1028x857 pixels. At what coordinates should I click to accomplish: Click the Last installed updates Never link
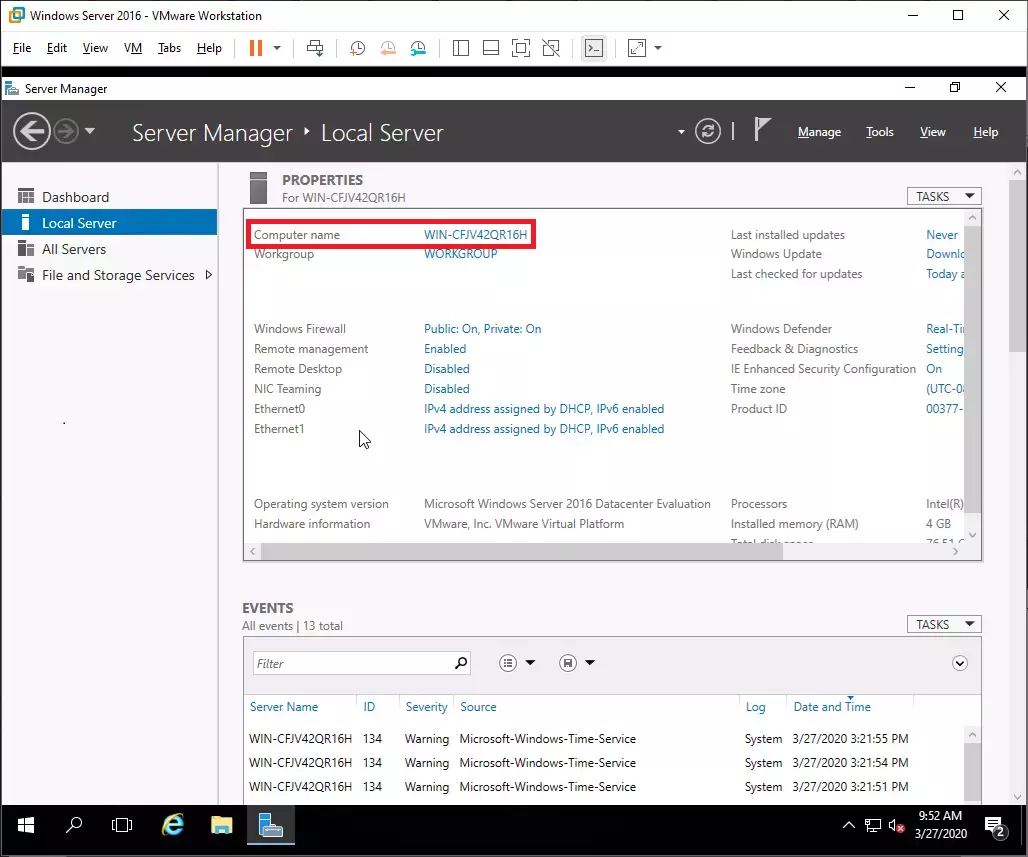[x=941, y=235]
